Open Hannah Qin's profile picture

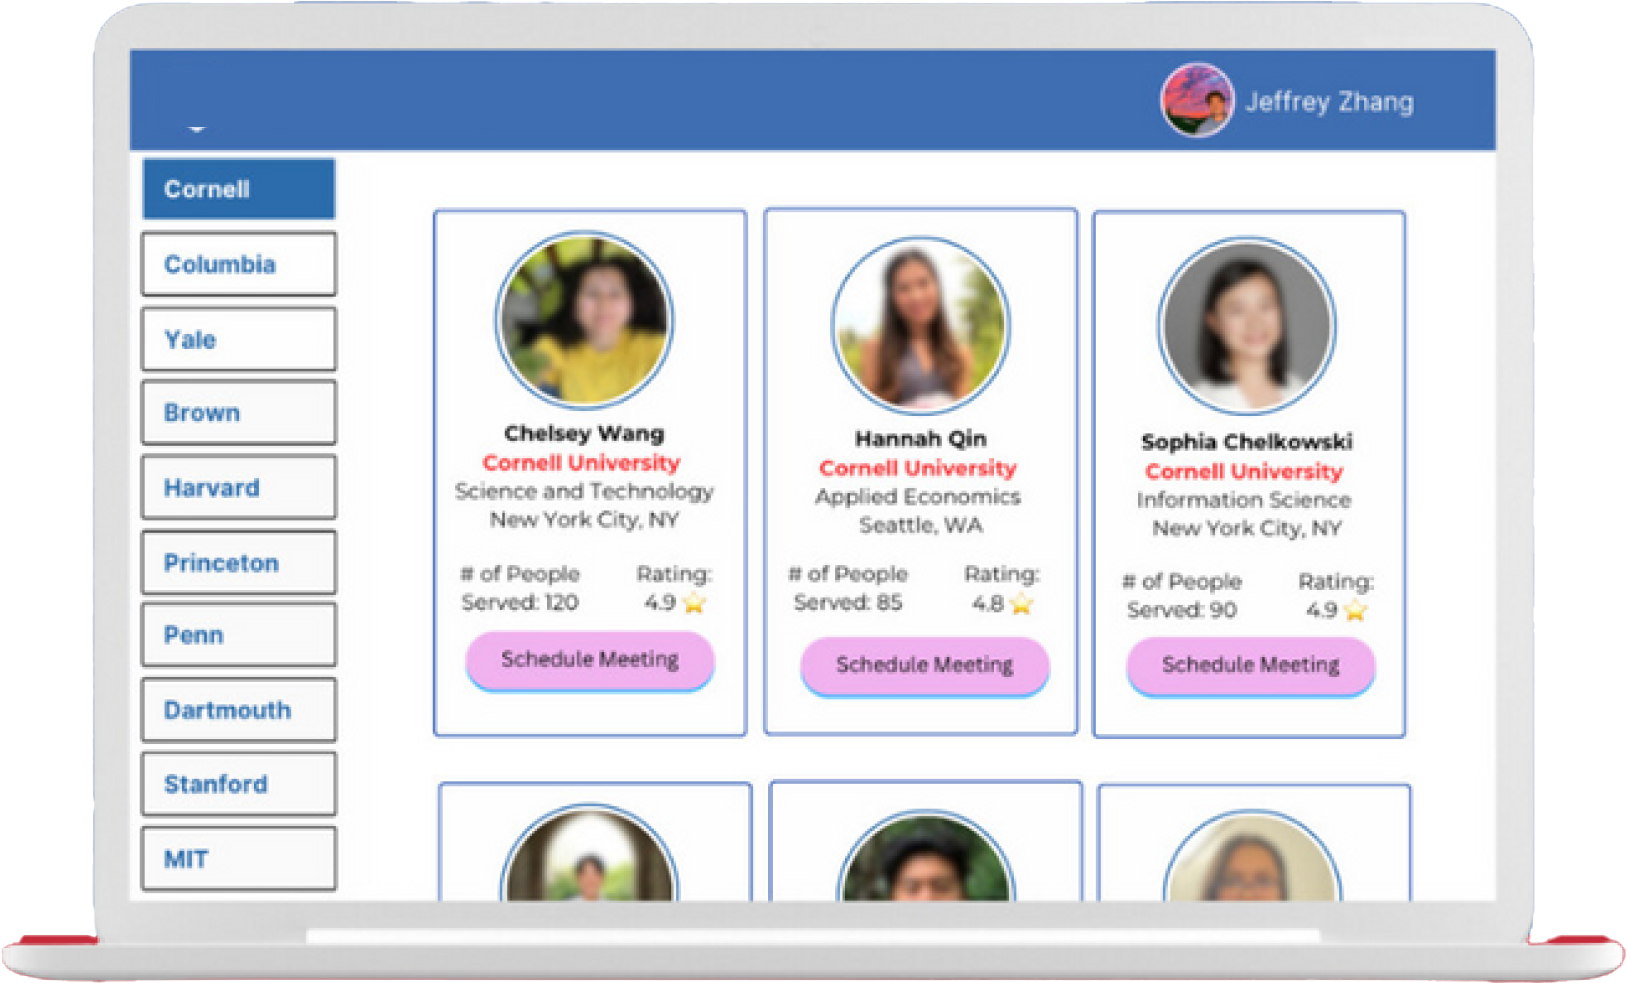pyautogui.click(x=920, y=325)
